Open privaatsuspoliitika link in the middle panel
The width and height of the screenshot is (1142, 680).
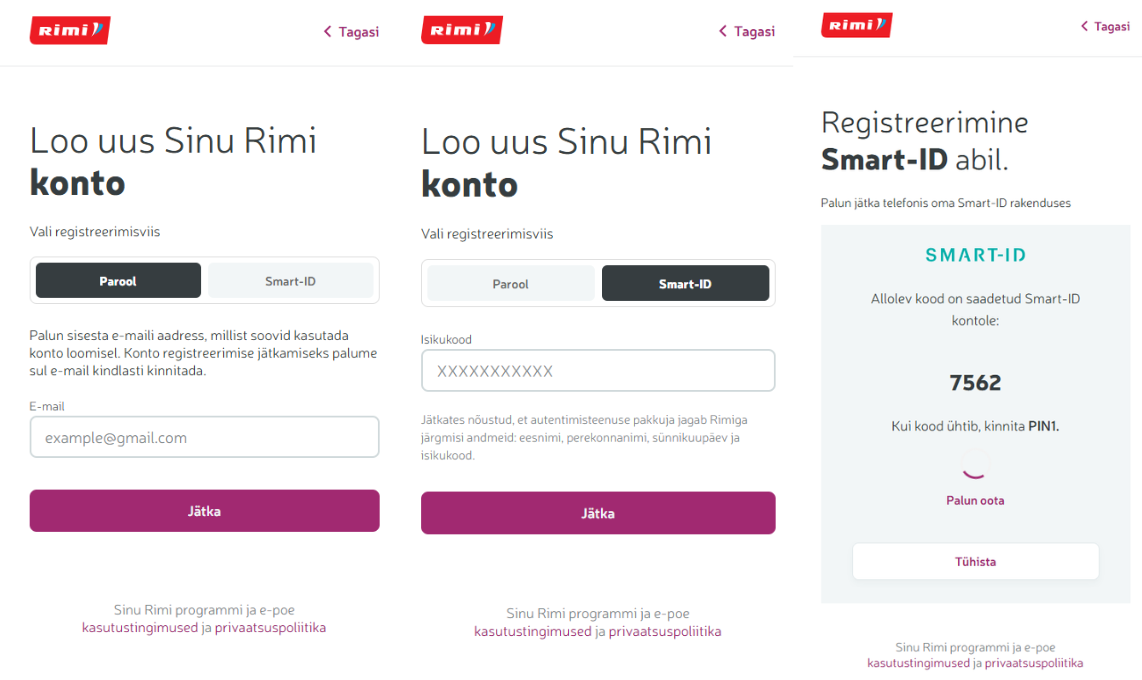coord(665,632)
